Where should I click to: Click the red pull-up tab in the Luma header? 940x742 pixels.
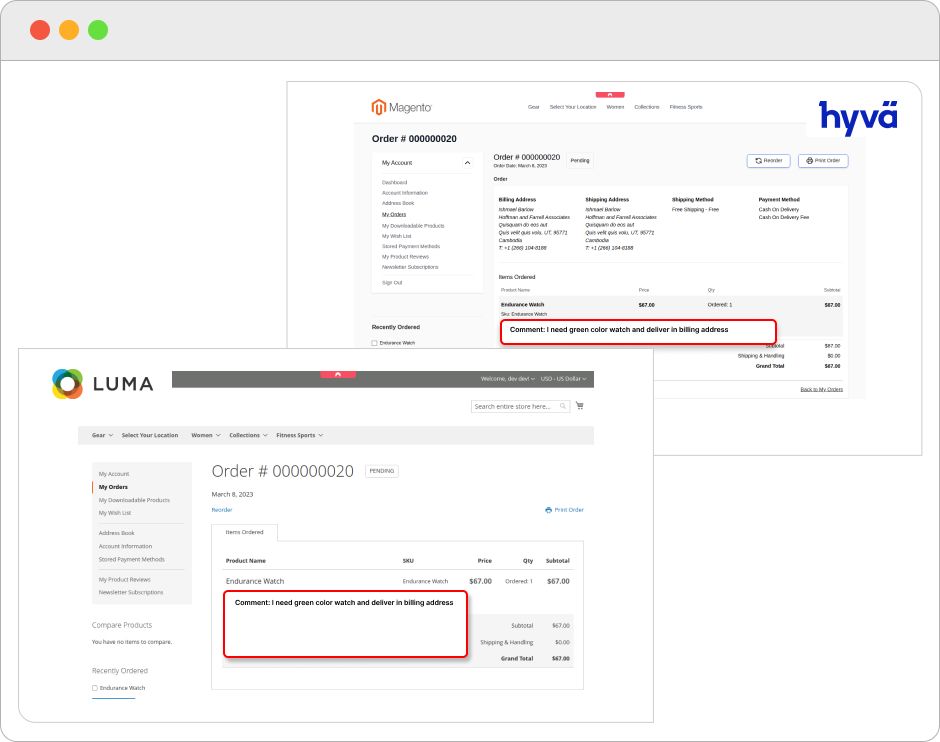point(338,374)
